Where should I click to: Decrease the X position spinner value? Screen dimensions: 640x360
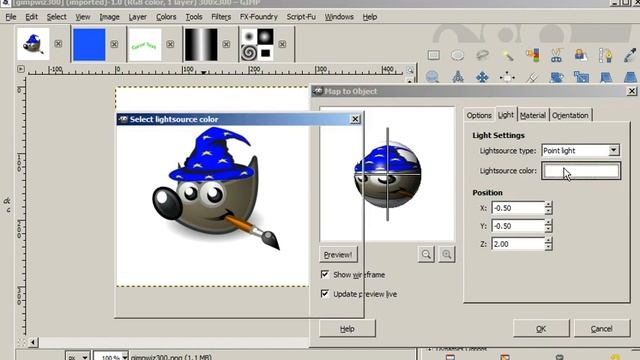pos(549,211)
